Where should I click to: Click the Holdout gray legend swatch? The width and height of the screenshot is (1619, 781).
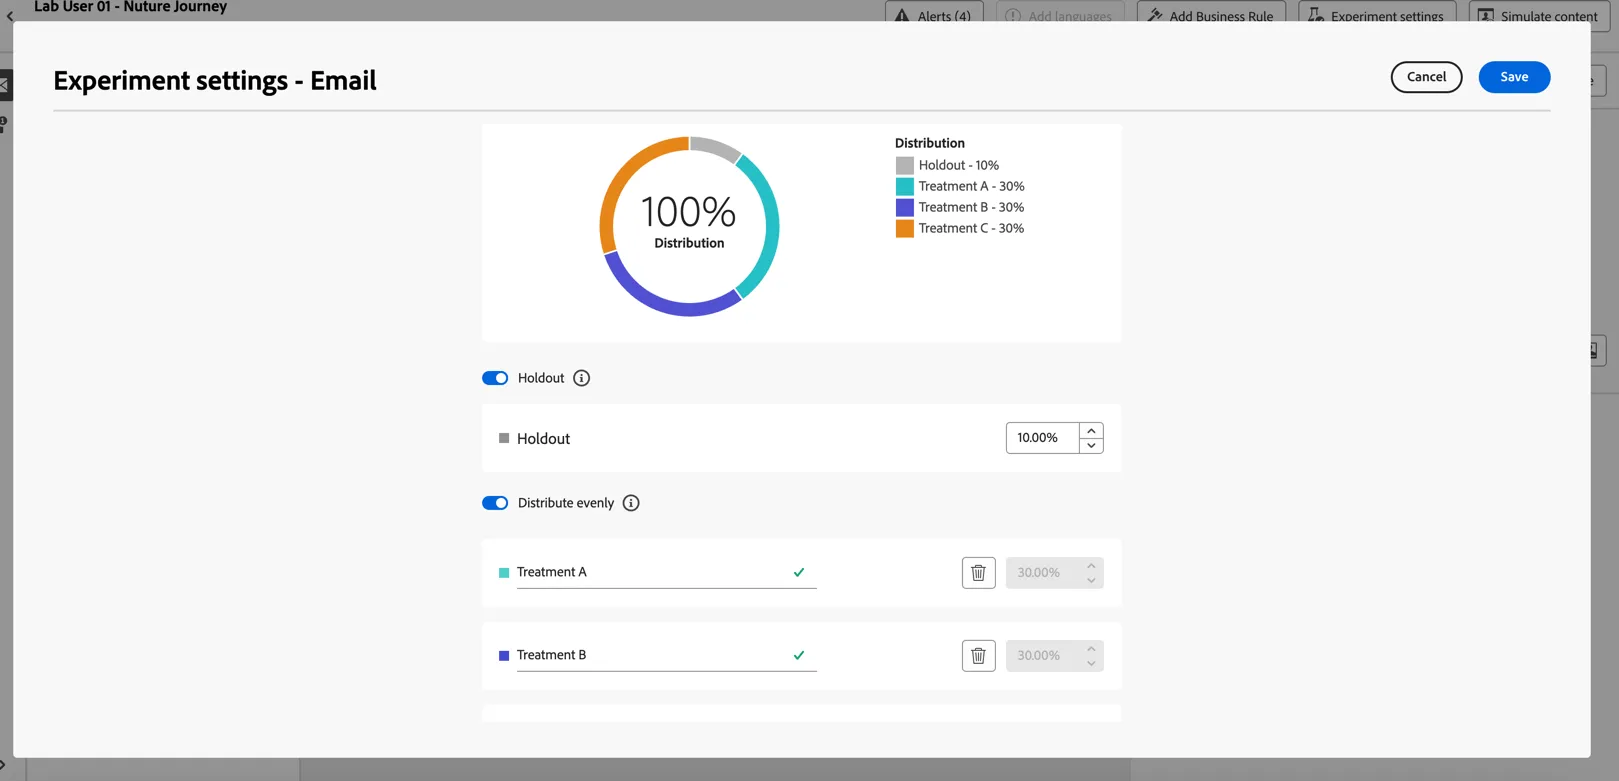tap(904, 165)
